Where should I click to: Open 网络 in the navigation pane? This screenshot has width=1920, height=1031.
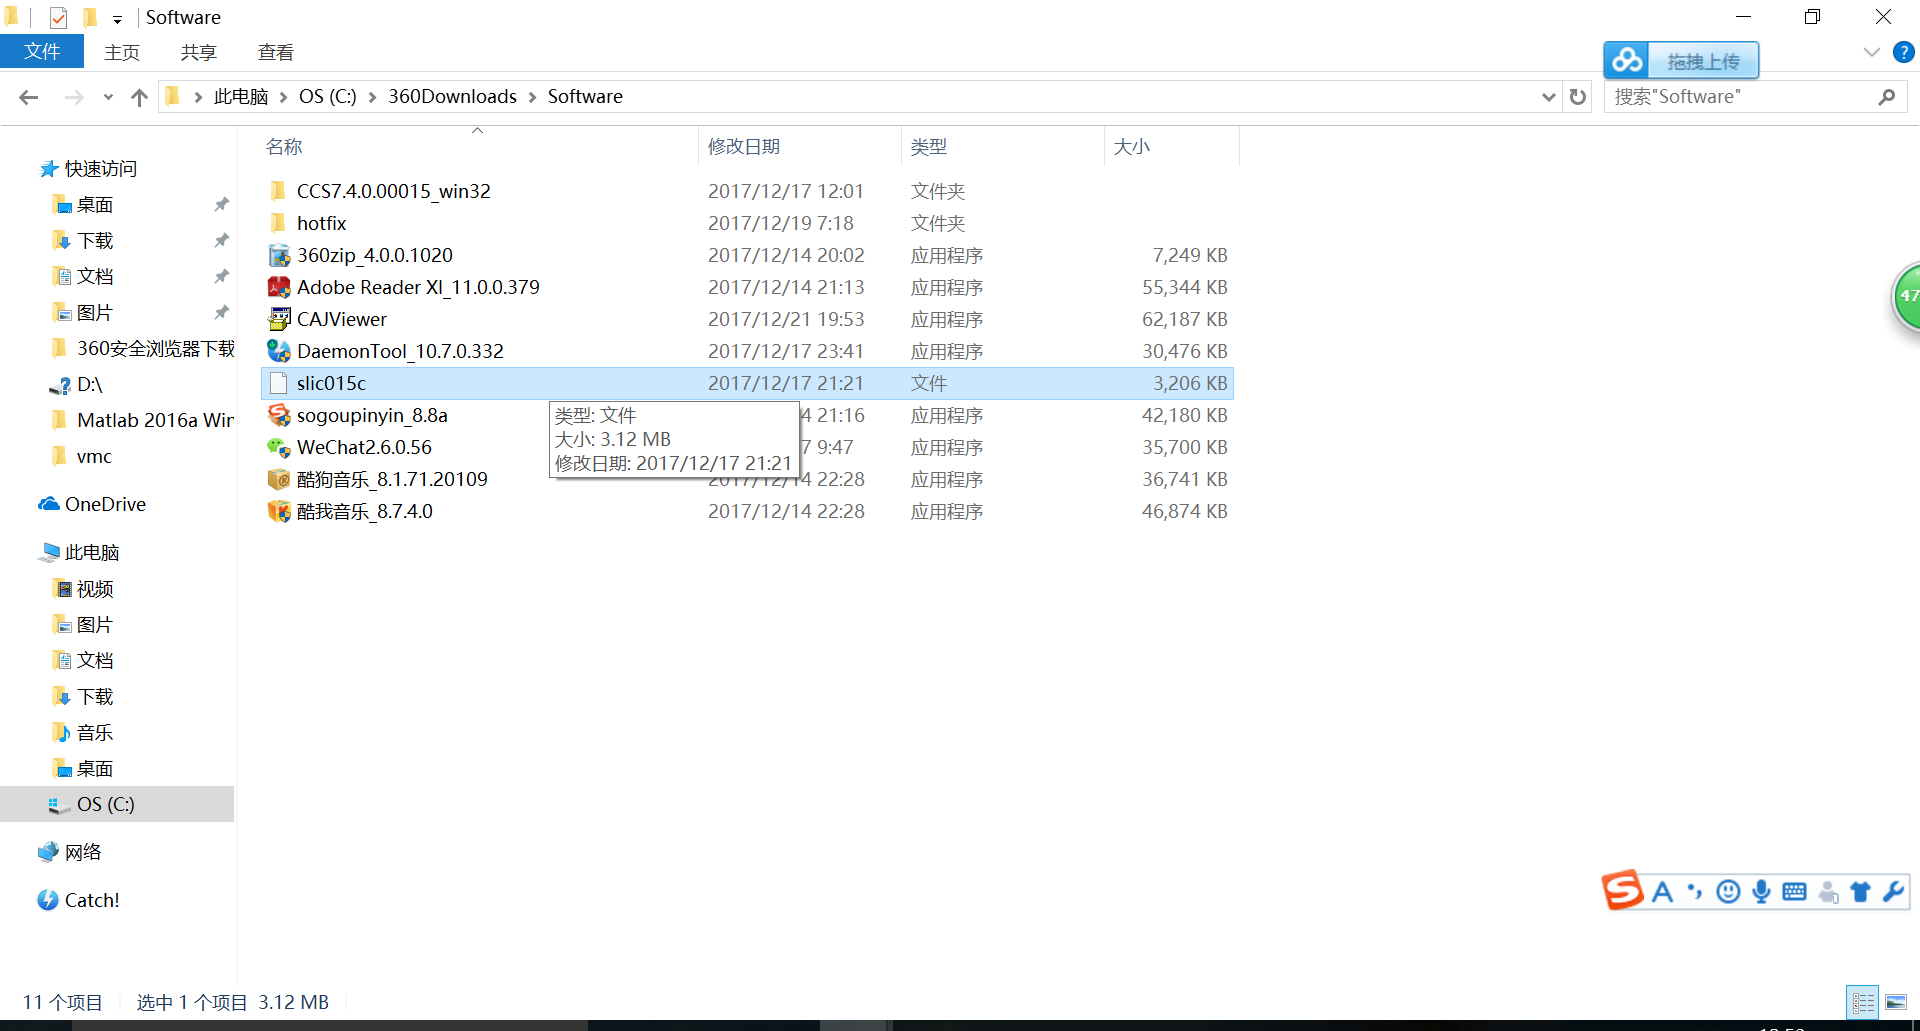coord(83,853)
